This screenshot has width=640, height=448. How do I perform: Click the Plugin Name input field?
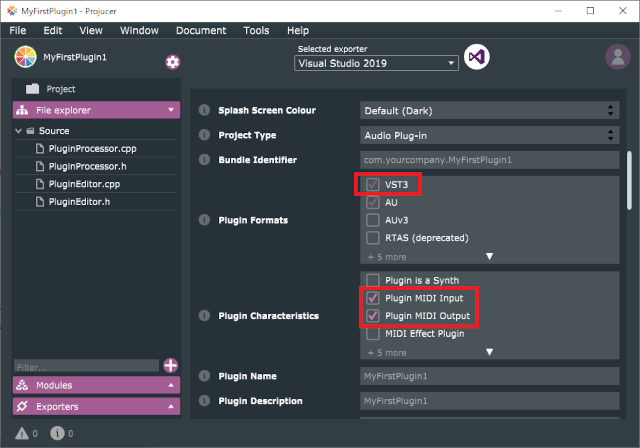[x=489, y=376]
